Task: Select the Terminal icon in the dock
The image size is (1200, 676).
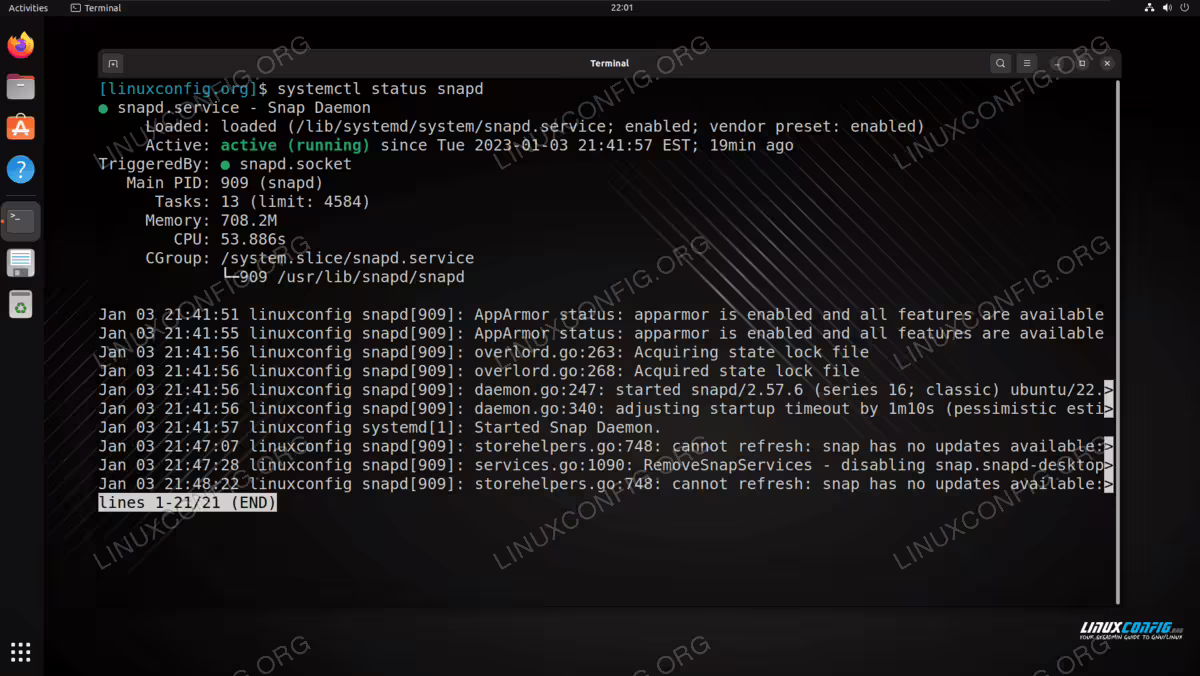Action: 21,221
